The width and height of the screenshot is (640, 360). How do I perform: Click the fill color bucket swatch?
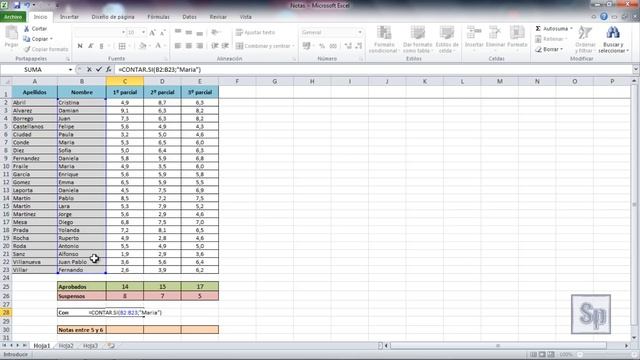click(142, 46)
